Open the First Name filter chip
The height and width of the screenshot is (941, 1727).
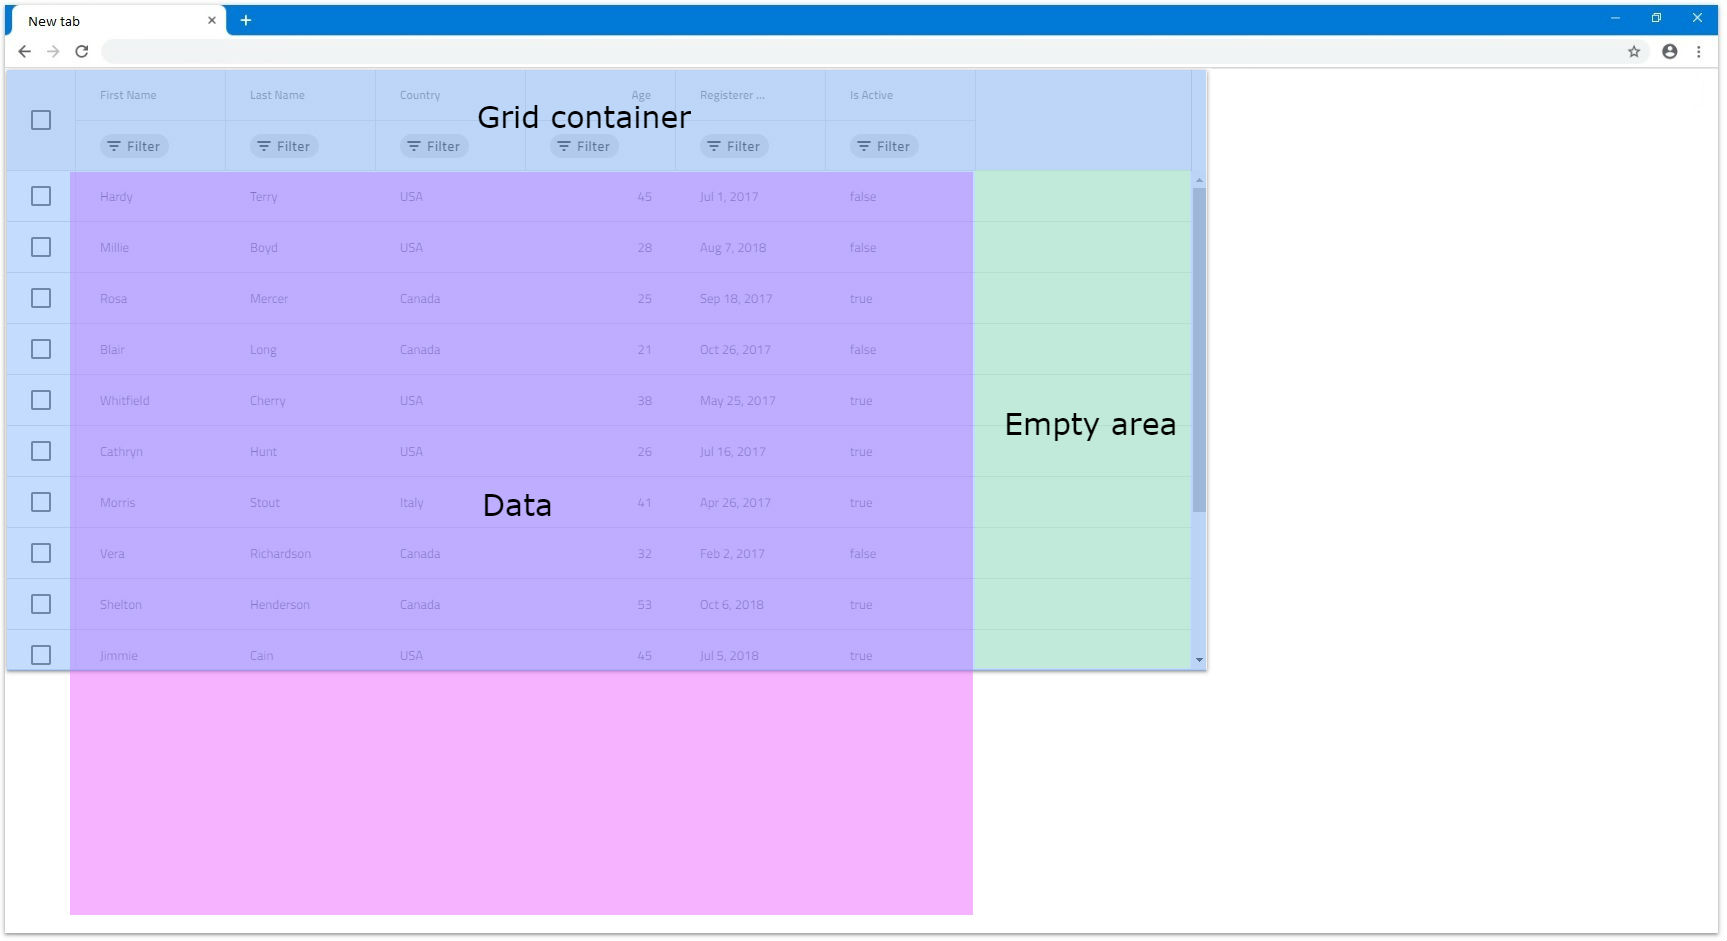[x=134, y=147]
